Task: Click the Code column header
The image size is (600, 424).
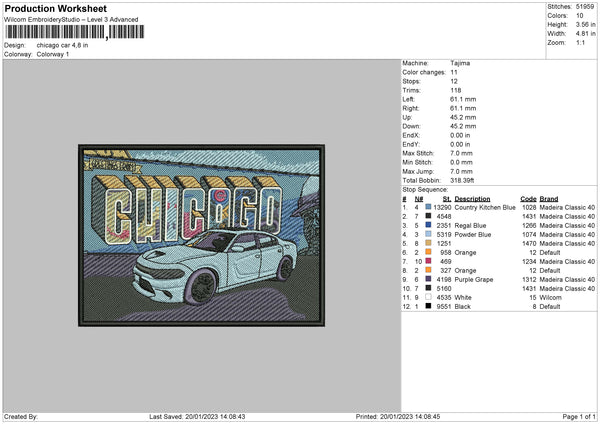Action: click(x=528, y=199)
